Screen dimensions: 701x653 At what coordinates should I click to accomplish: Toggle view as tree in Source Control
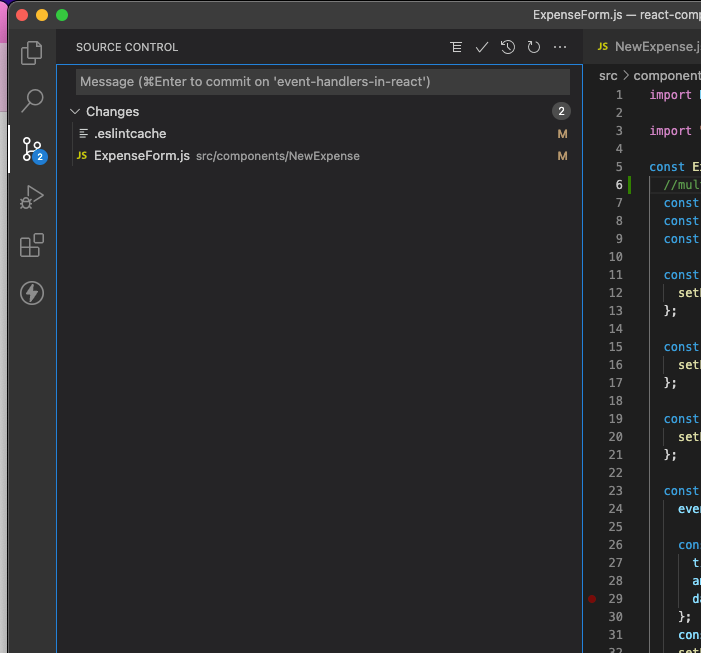click(456, 47)
